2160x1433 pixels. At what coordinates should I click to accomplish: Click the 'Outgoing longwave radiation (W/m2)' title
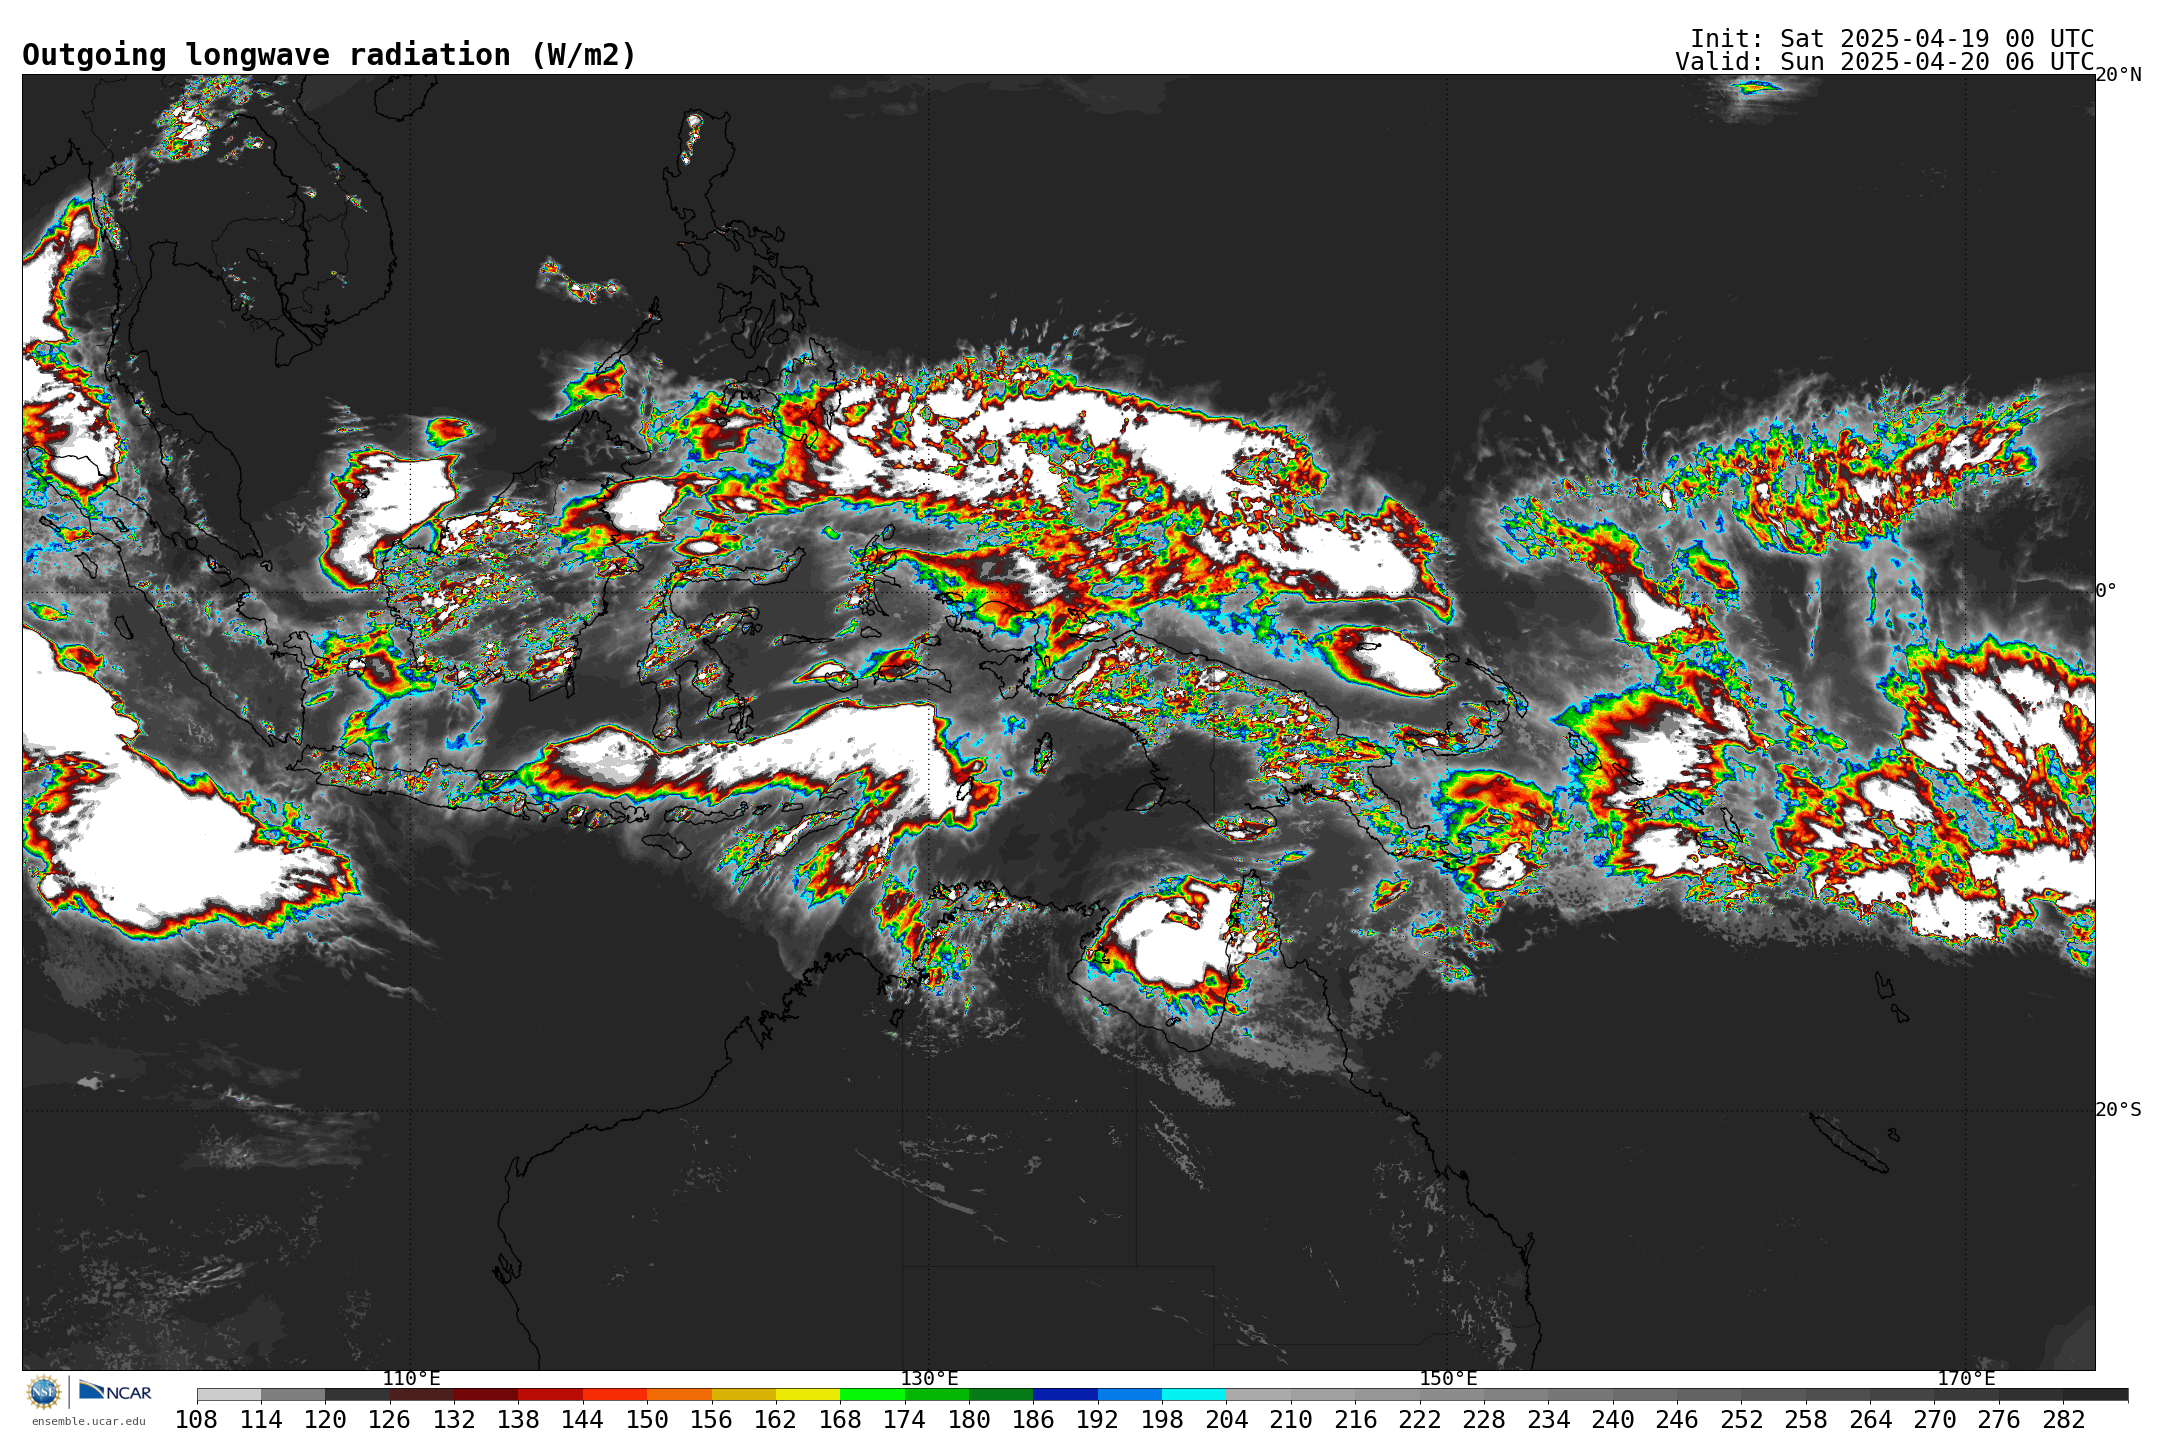(x=329, y=55)
